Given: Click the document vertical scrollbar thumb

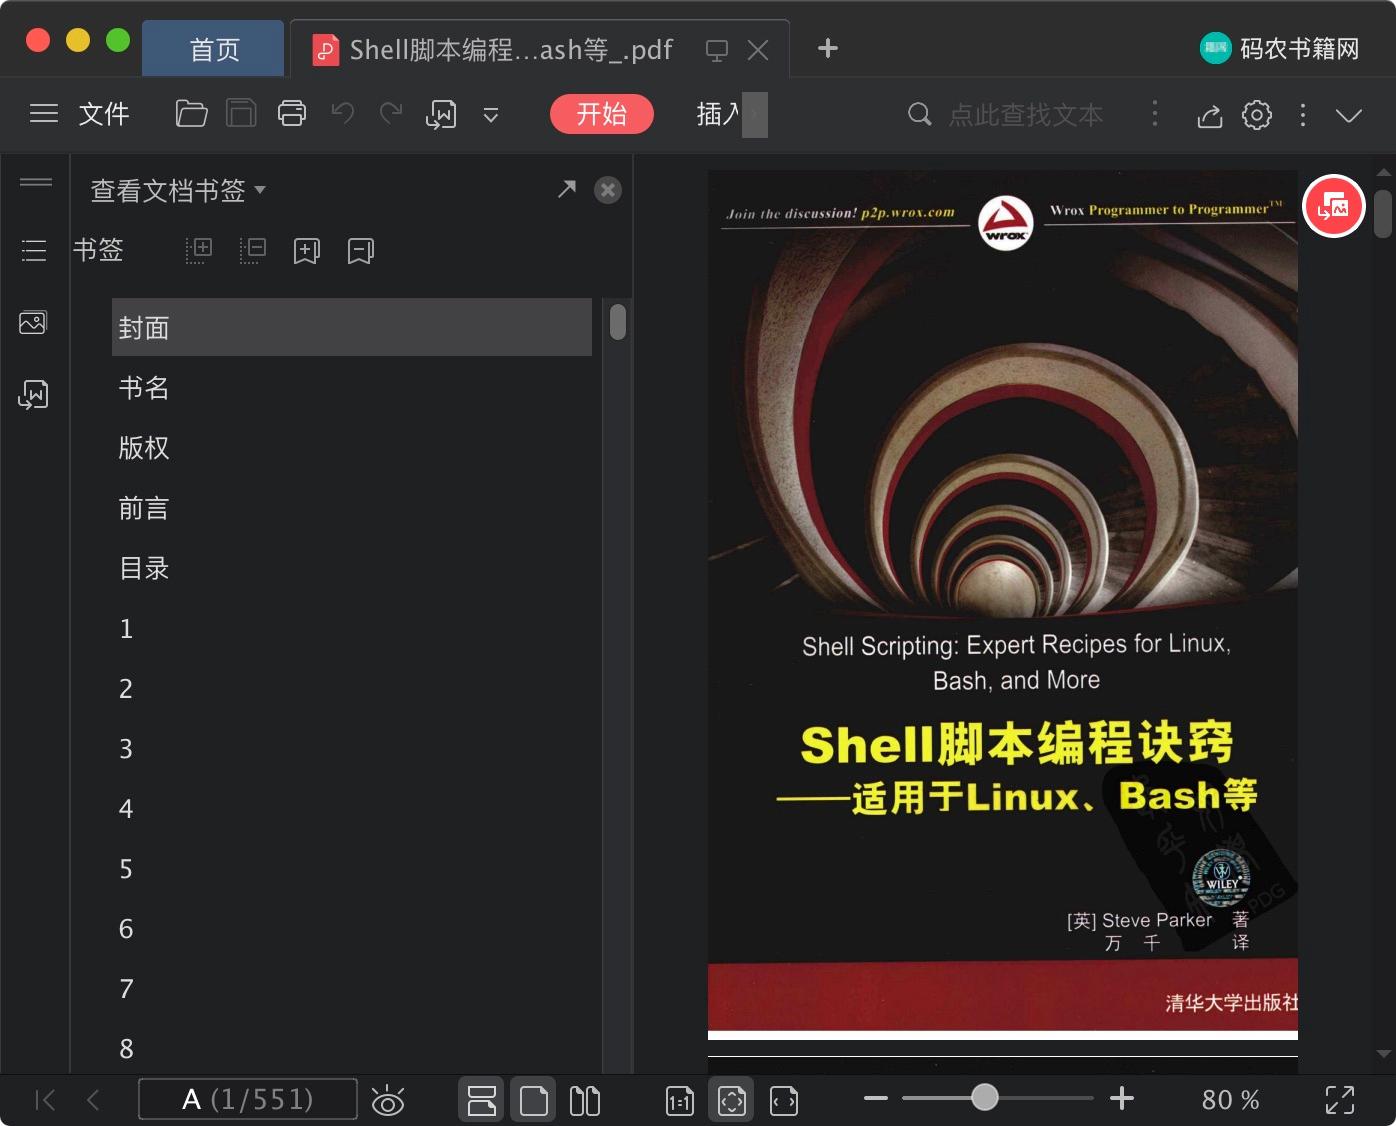Looking at the screenshot, I should [x=1383, y=213].
